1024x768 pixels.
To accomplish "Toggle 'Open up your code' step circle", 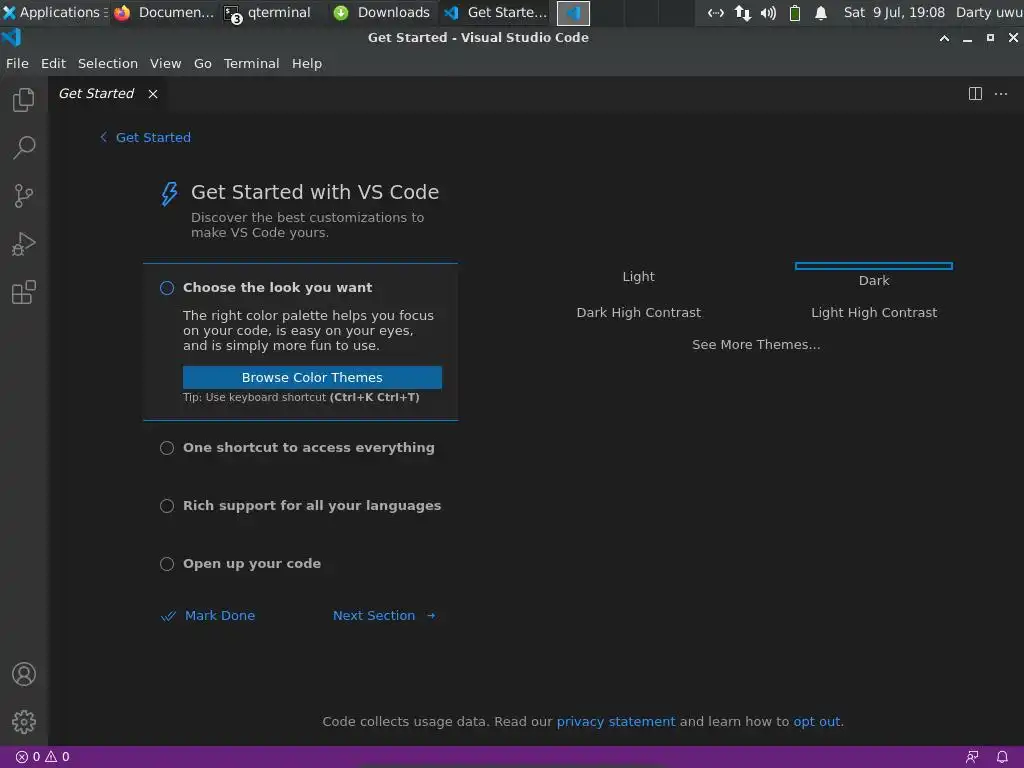I will pos(167,564).
